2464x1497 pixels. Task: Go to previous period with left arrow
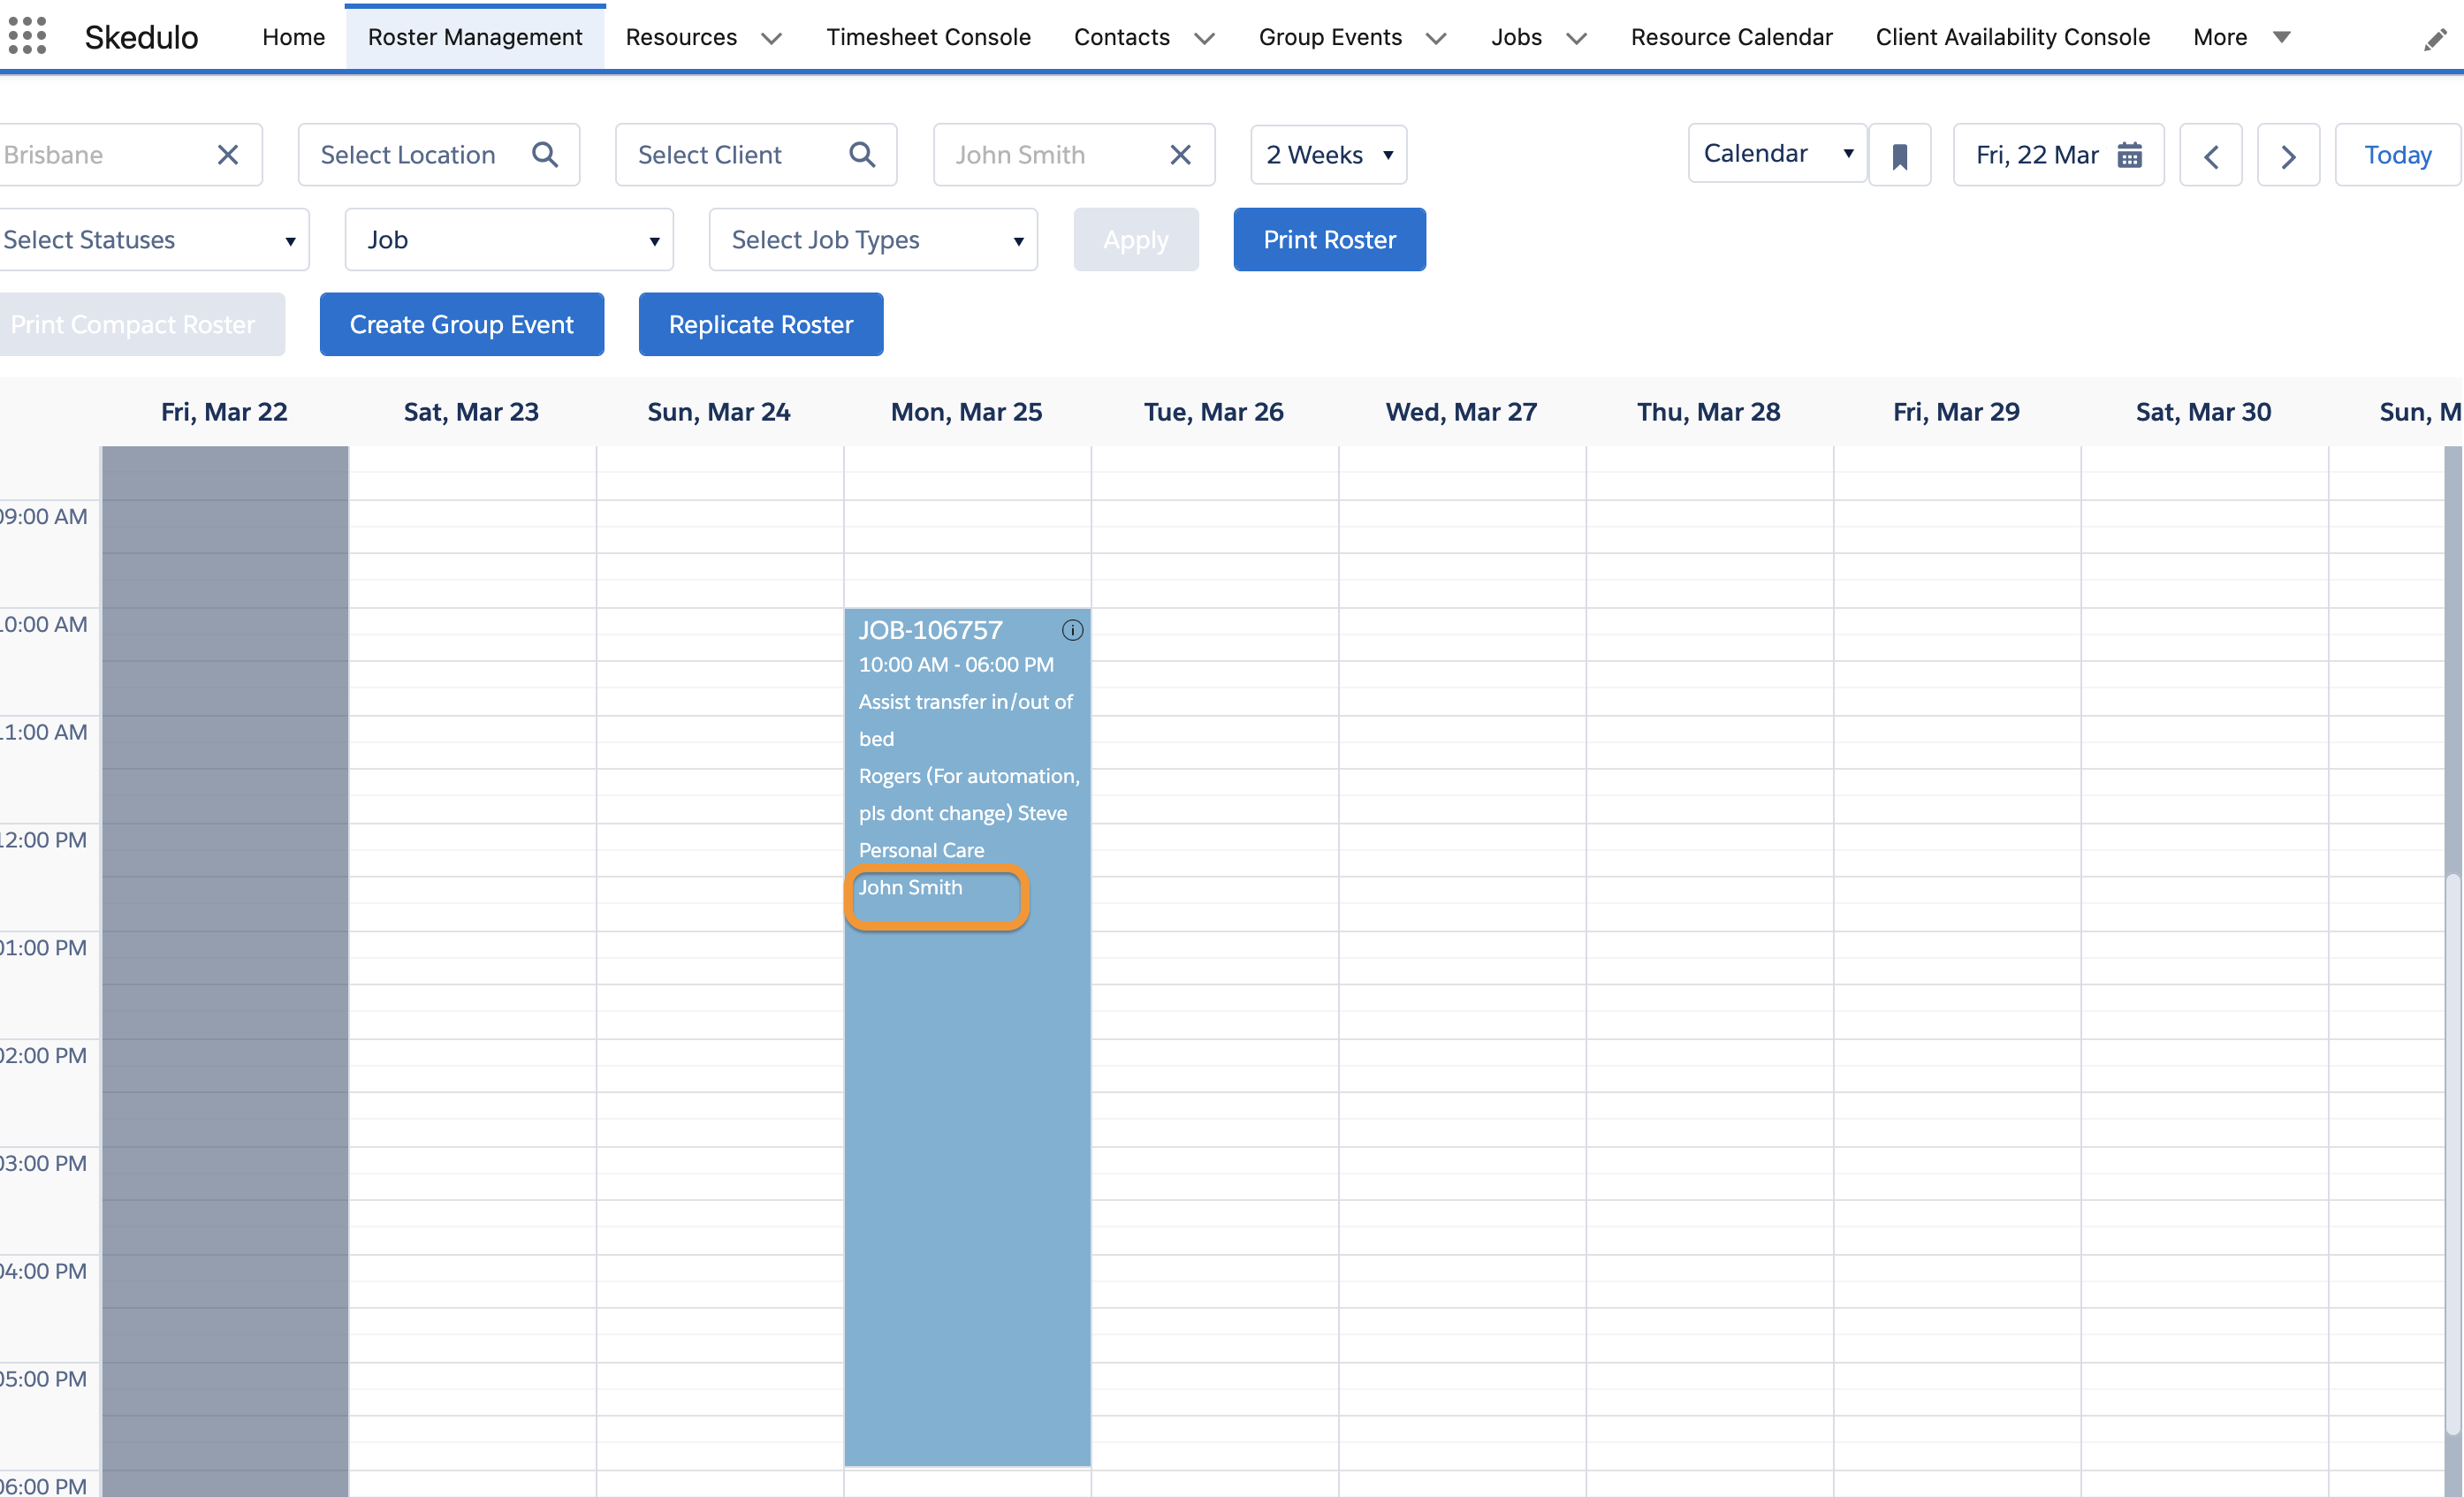click(2210, 155)
